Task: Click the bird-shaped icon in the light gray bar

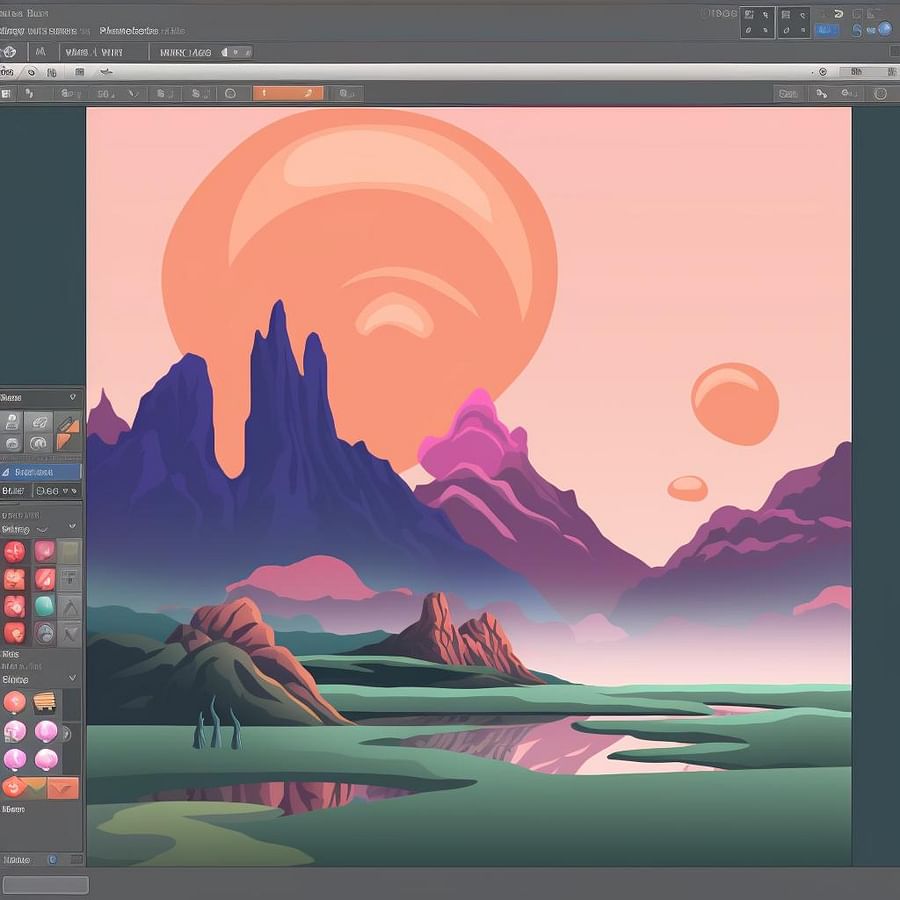Action: pos(106,72)
